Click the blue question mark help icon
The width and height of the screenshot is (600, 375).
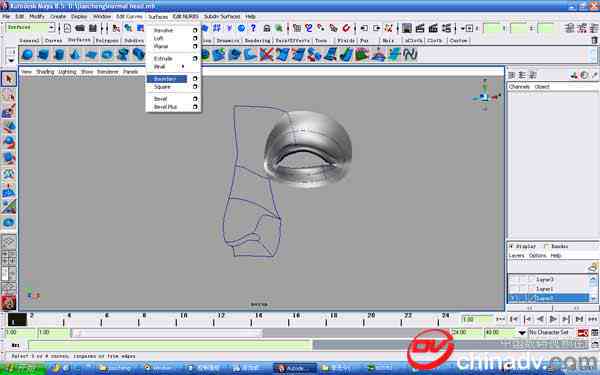[x=253, y=28]
